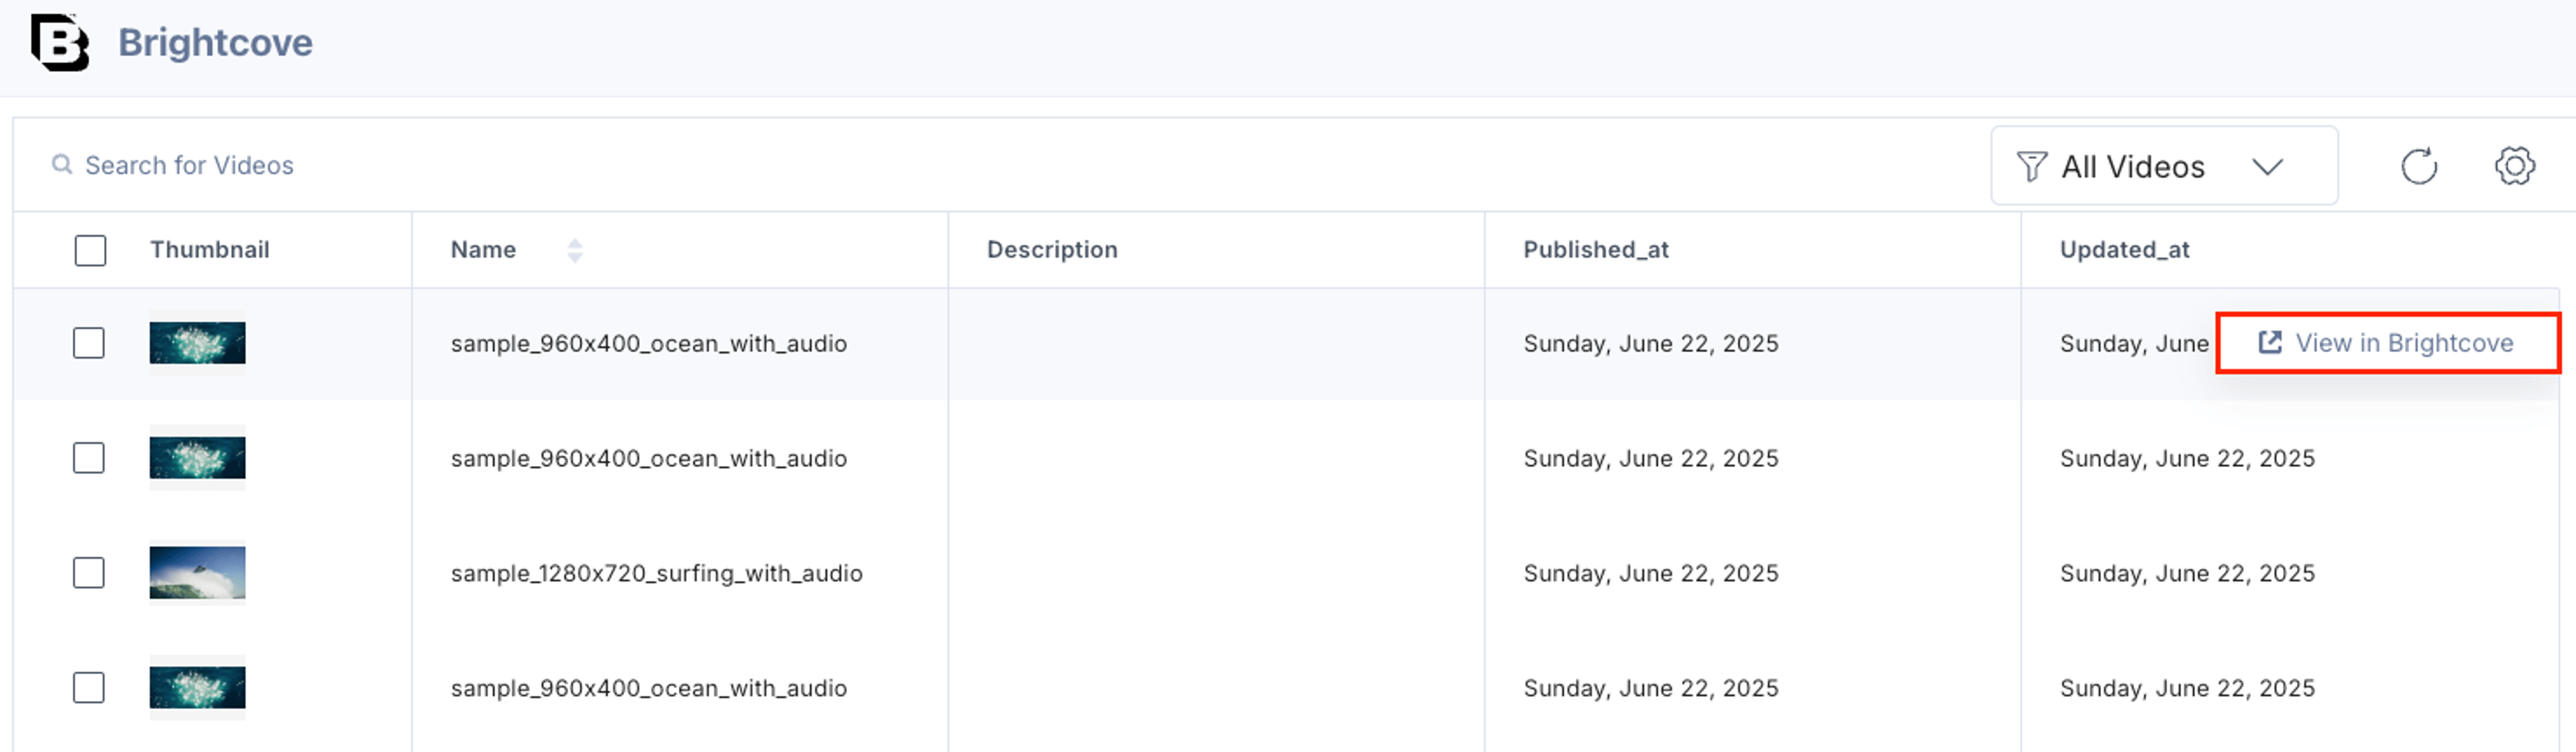Click the Updated_at column header
The image size is (2576, 752).
[2124, 249]
